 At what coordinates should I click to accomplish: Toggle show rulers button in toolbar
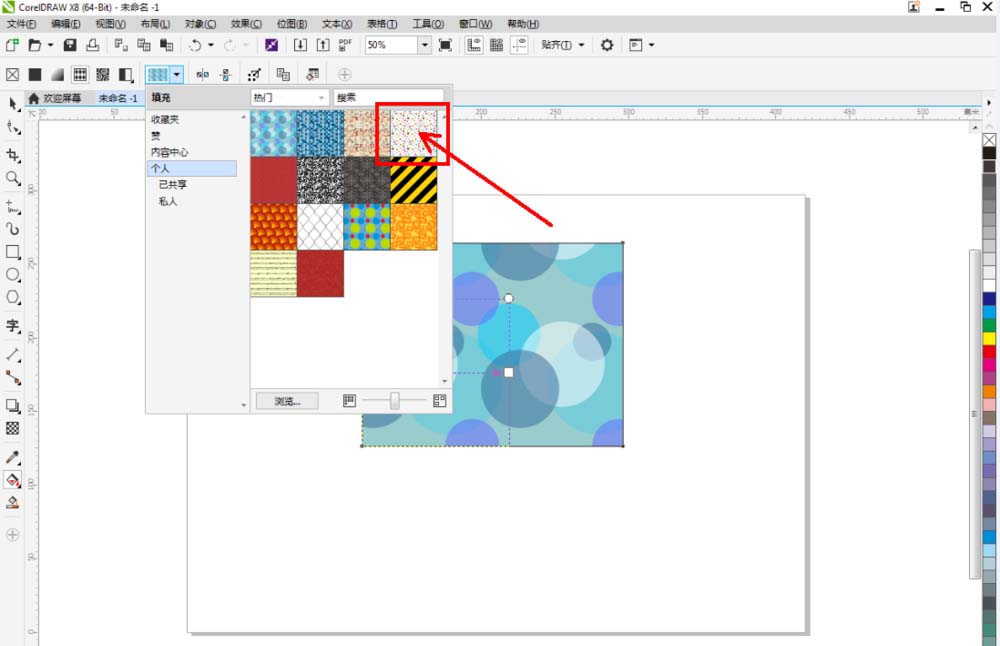[x=473, y=45]
